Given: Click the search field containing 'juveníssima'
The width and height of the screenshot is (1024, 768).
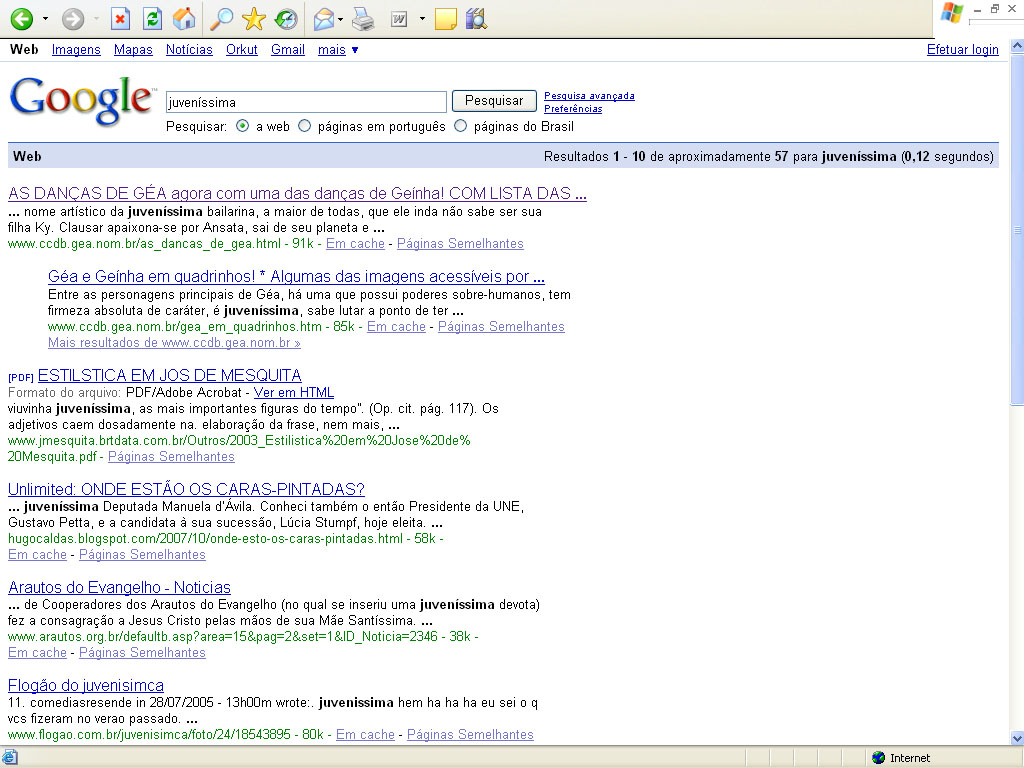Looking at the screenshot, I should coord(305,102).
